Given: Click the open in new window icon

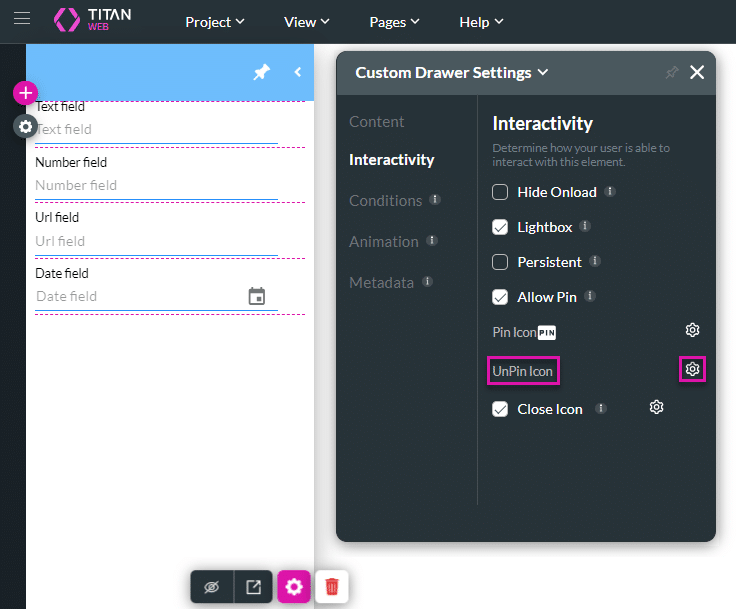Looking at the screenshot, I should [x=254, y=587].
